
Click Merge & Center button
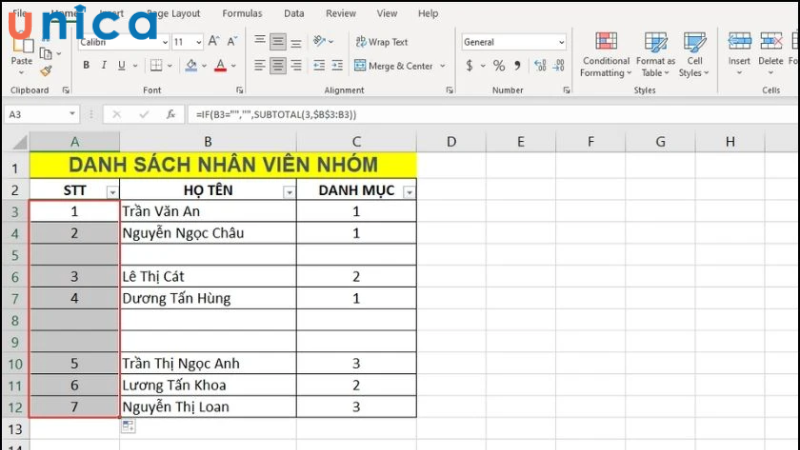(x=393, y=65)
